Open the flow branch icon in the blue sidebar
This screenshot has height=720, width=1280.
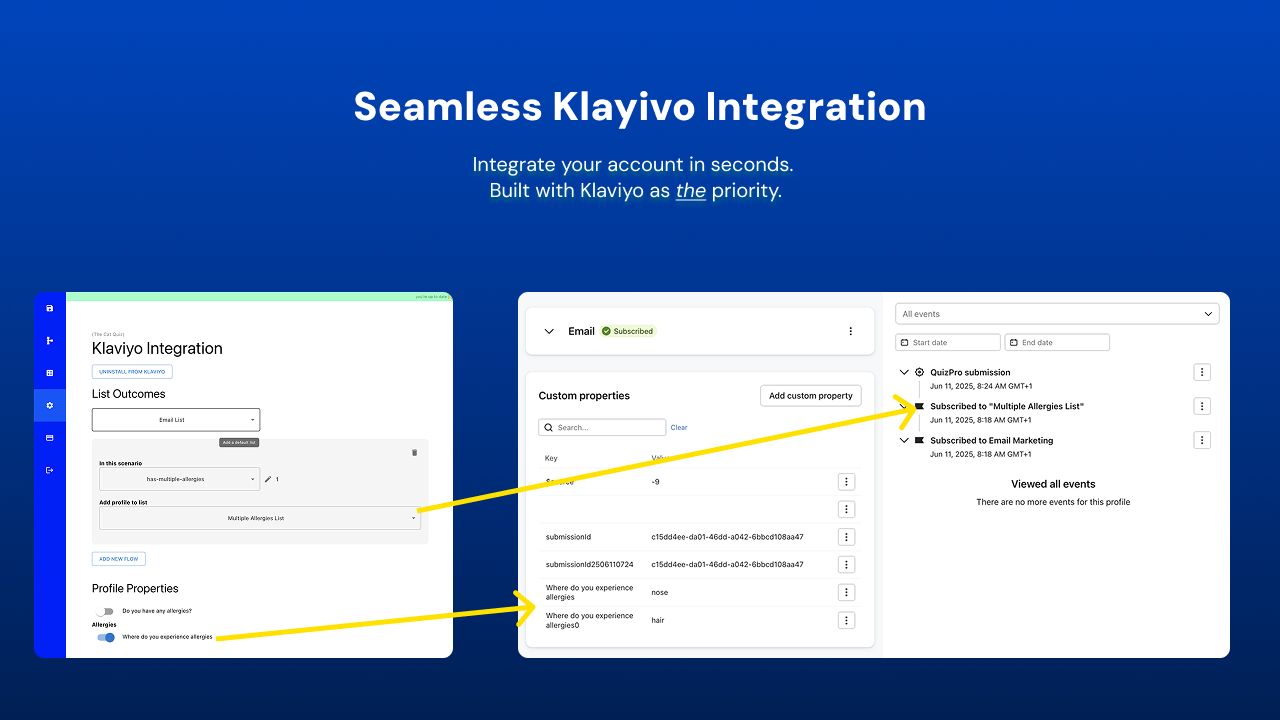pyautogui.click(x=50, y=340)
